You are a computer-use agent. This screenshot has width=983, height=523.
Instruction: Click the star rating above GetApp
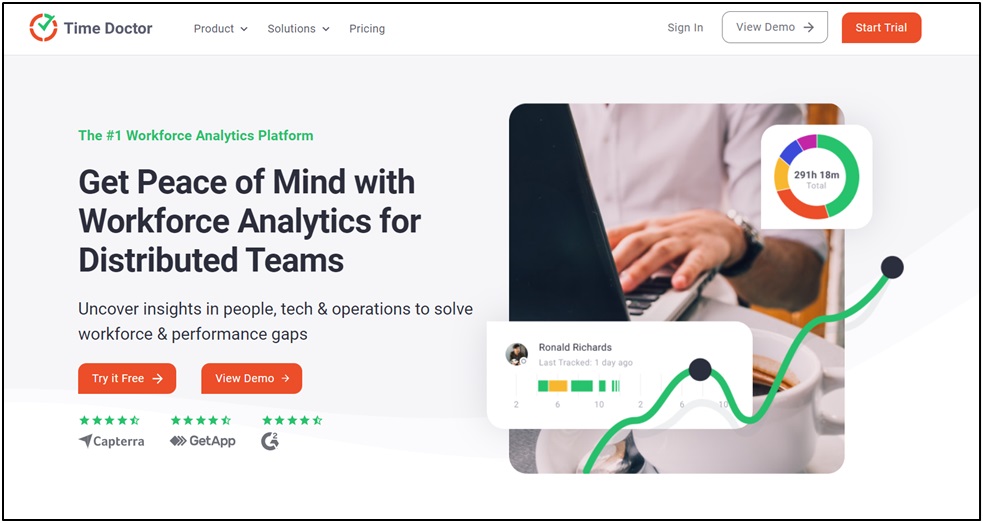point(201,420)
